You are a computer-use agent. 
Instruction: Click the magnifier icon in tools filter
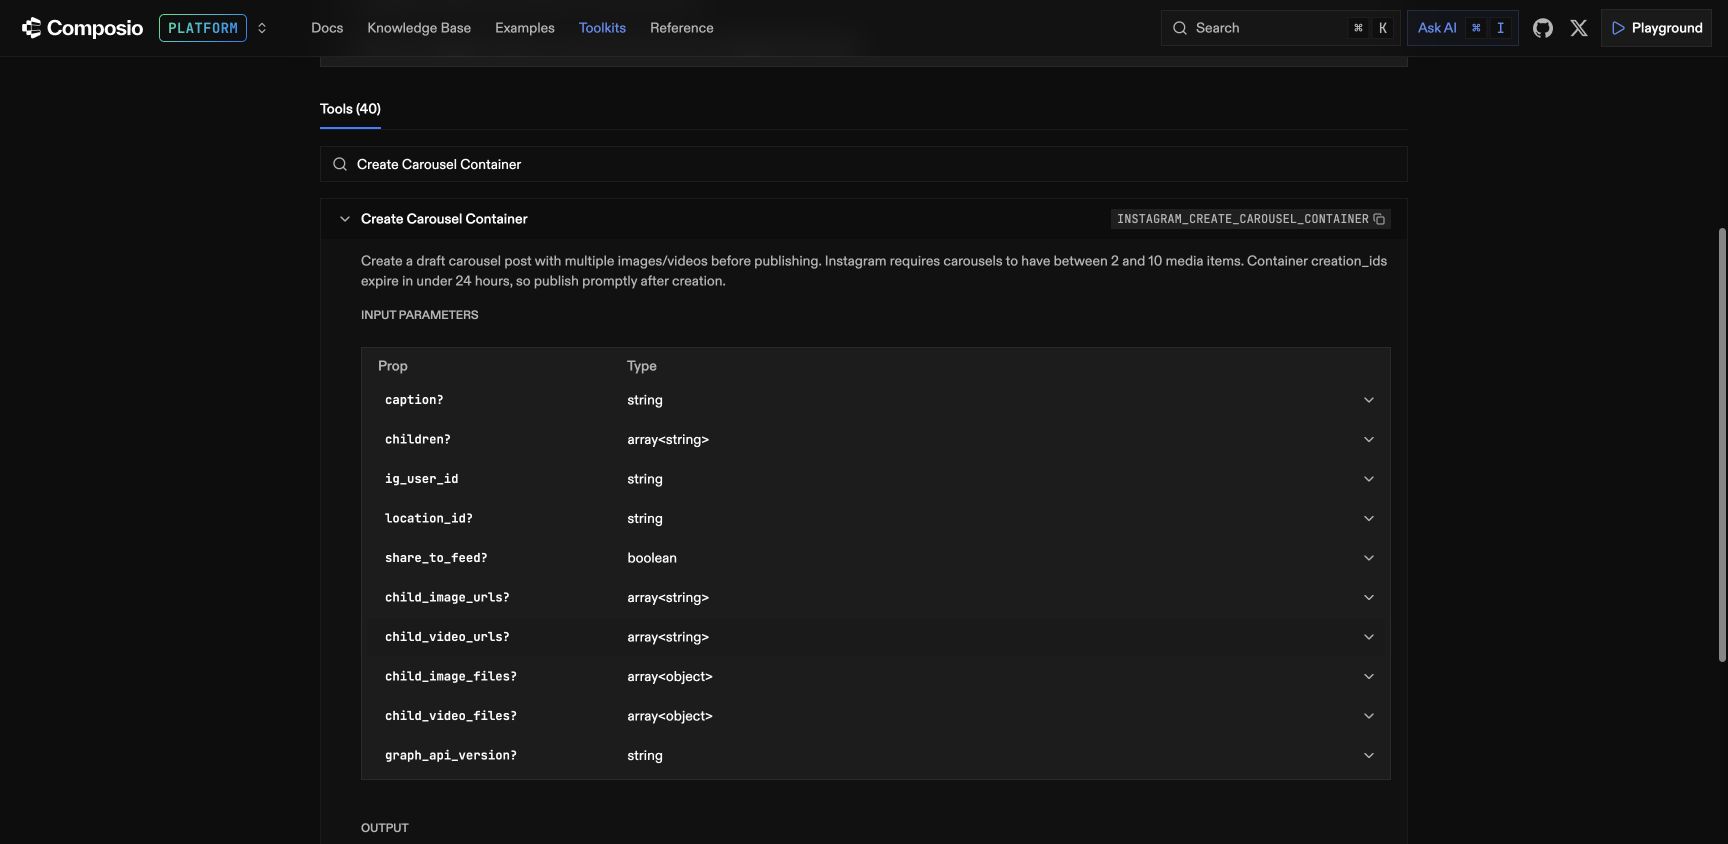point(340,164)
